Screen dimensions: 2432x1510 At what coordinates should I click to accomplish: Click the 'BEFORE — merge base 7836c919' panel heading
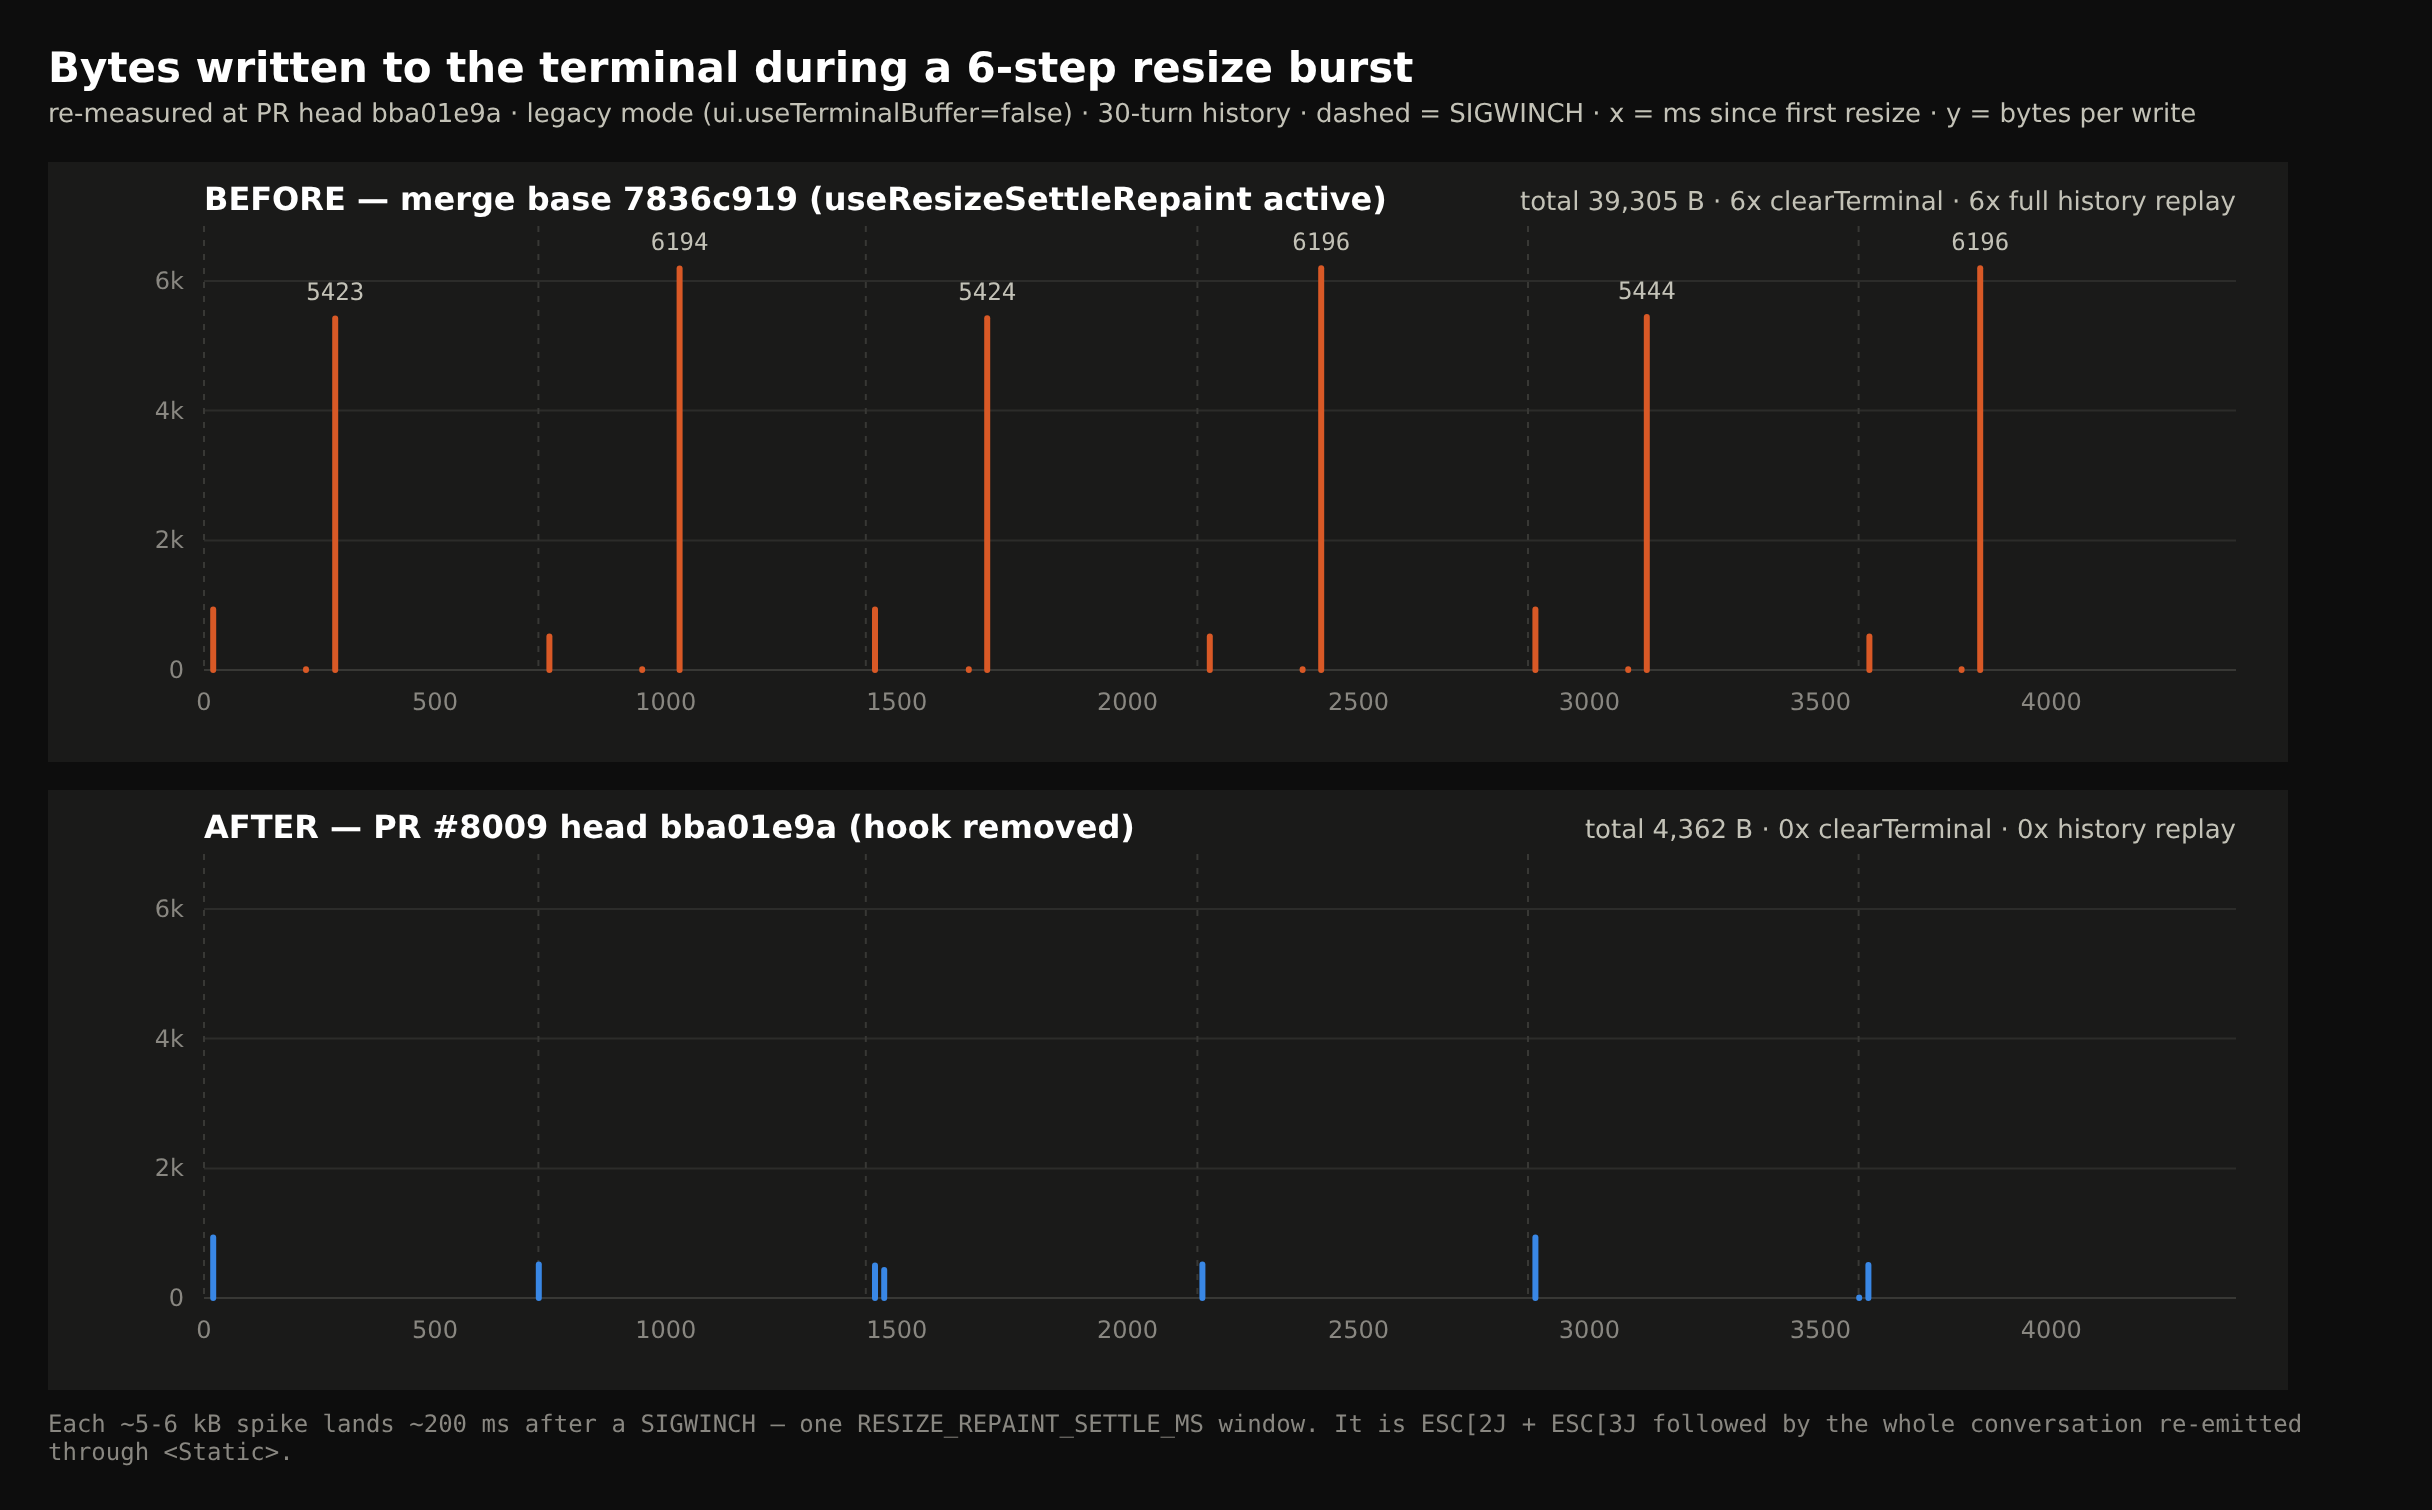(x=795, y=200)
